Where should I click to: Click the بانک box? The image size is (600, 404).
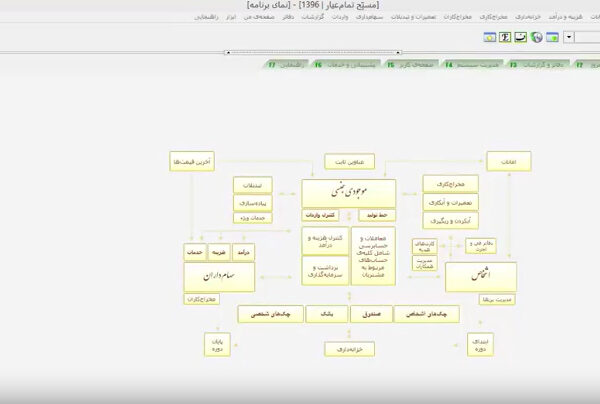click(x=327, y=314)
